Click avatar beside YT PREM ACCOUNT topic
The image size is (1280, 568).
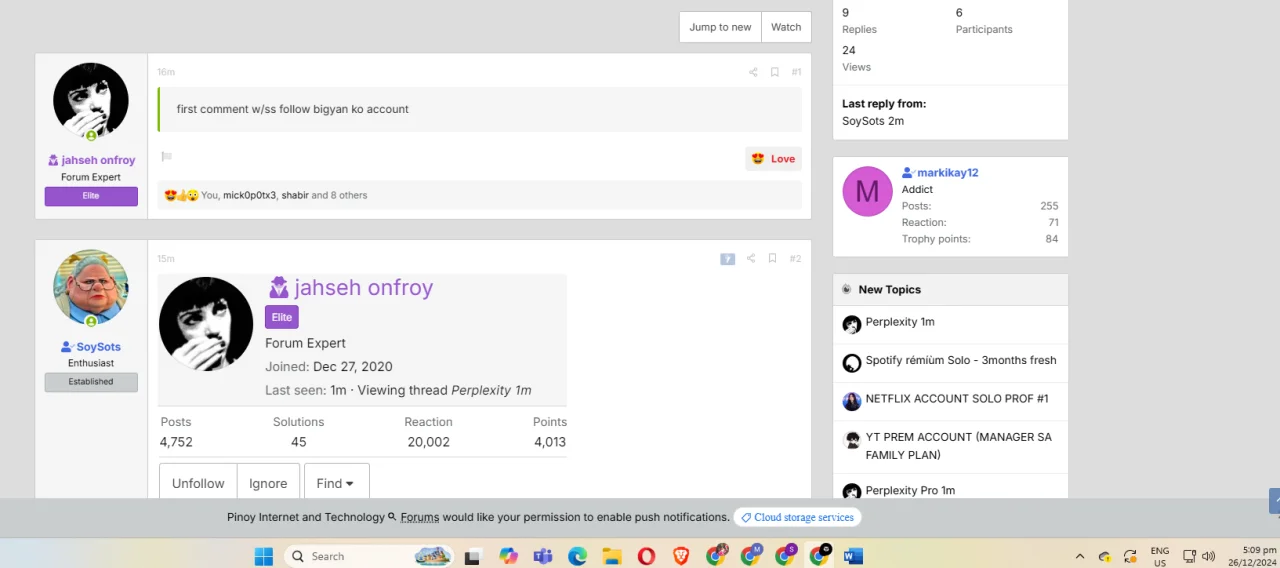point(852,440)
